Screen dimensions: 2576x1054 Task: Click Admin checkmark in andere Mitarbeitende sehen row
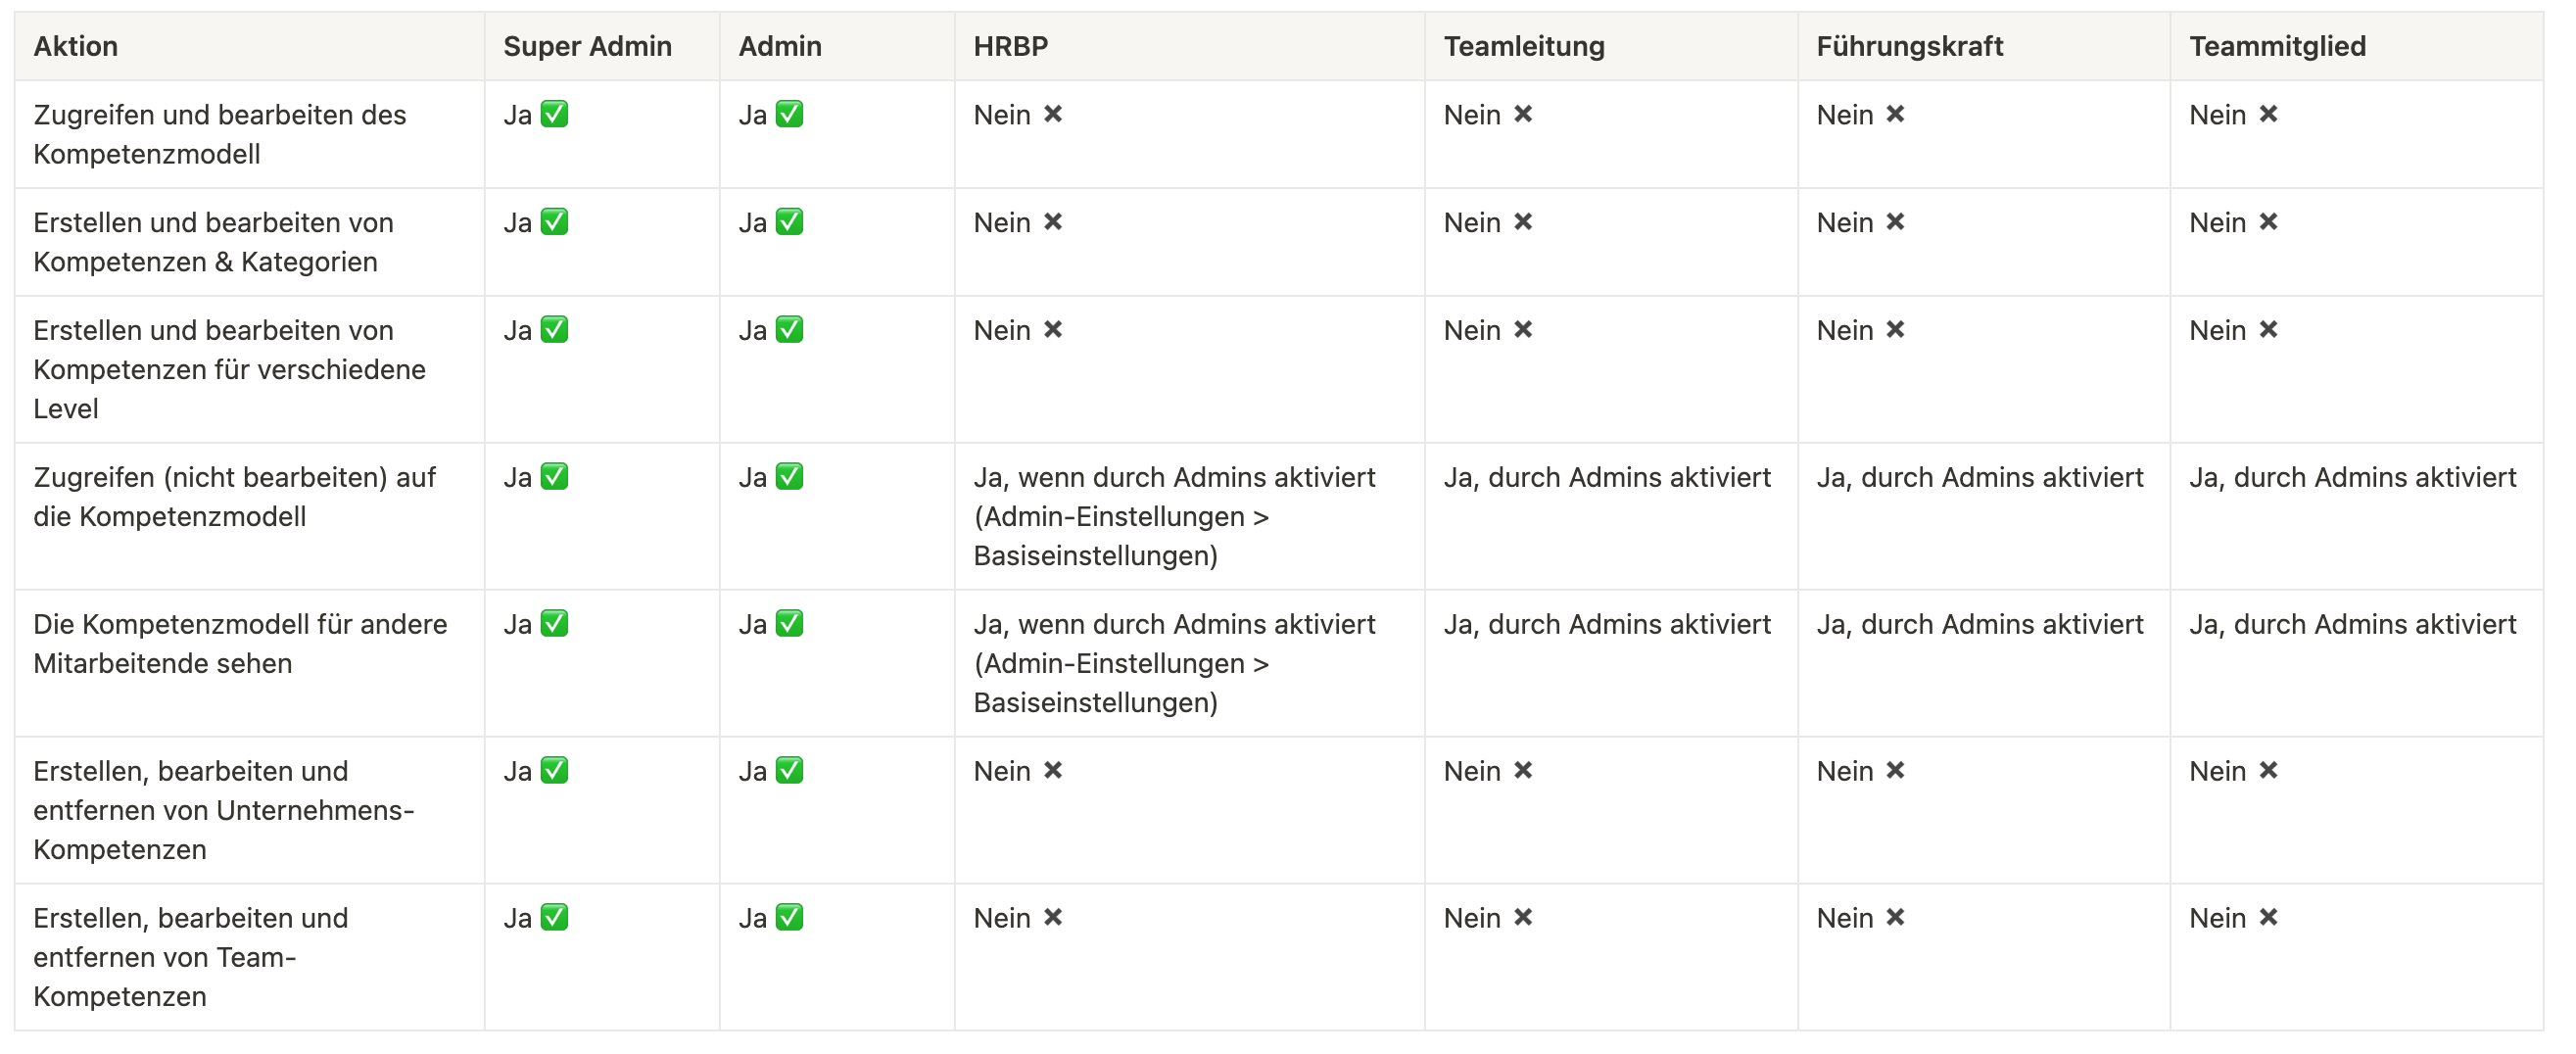[x=789, y=624]
